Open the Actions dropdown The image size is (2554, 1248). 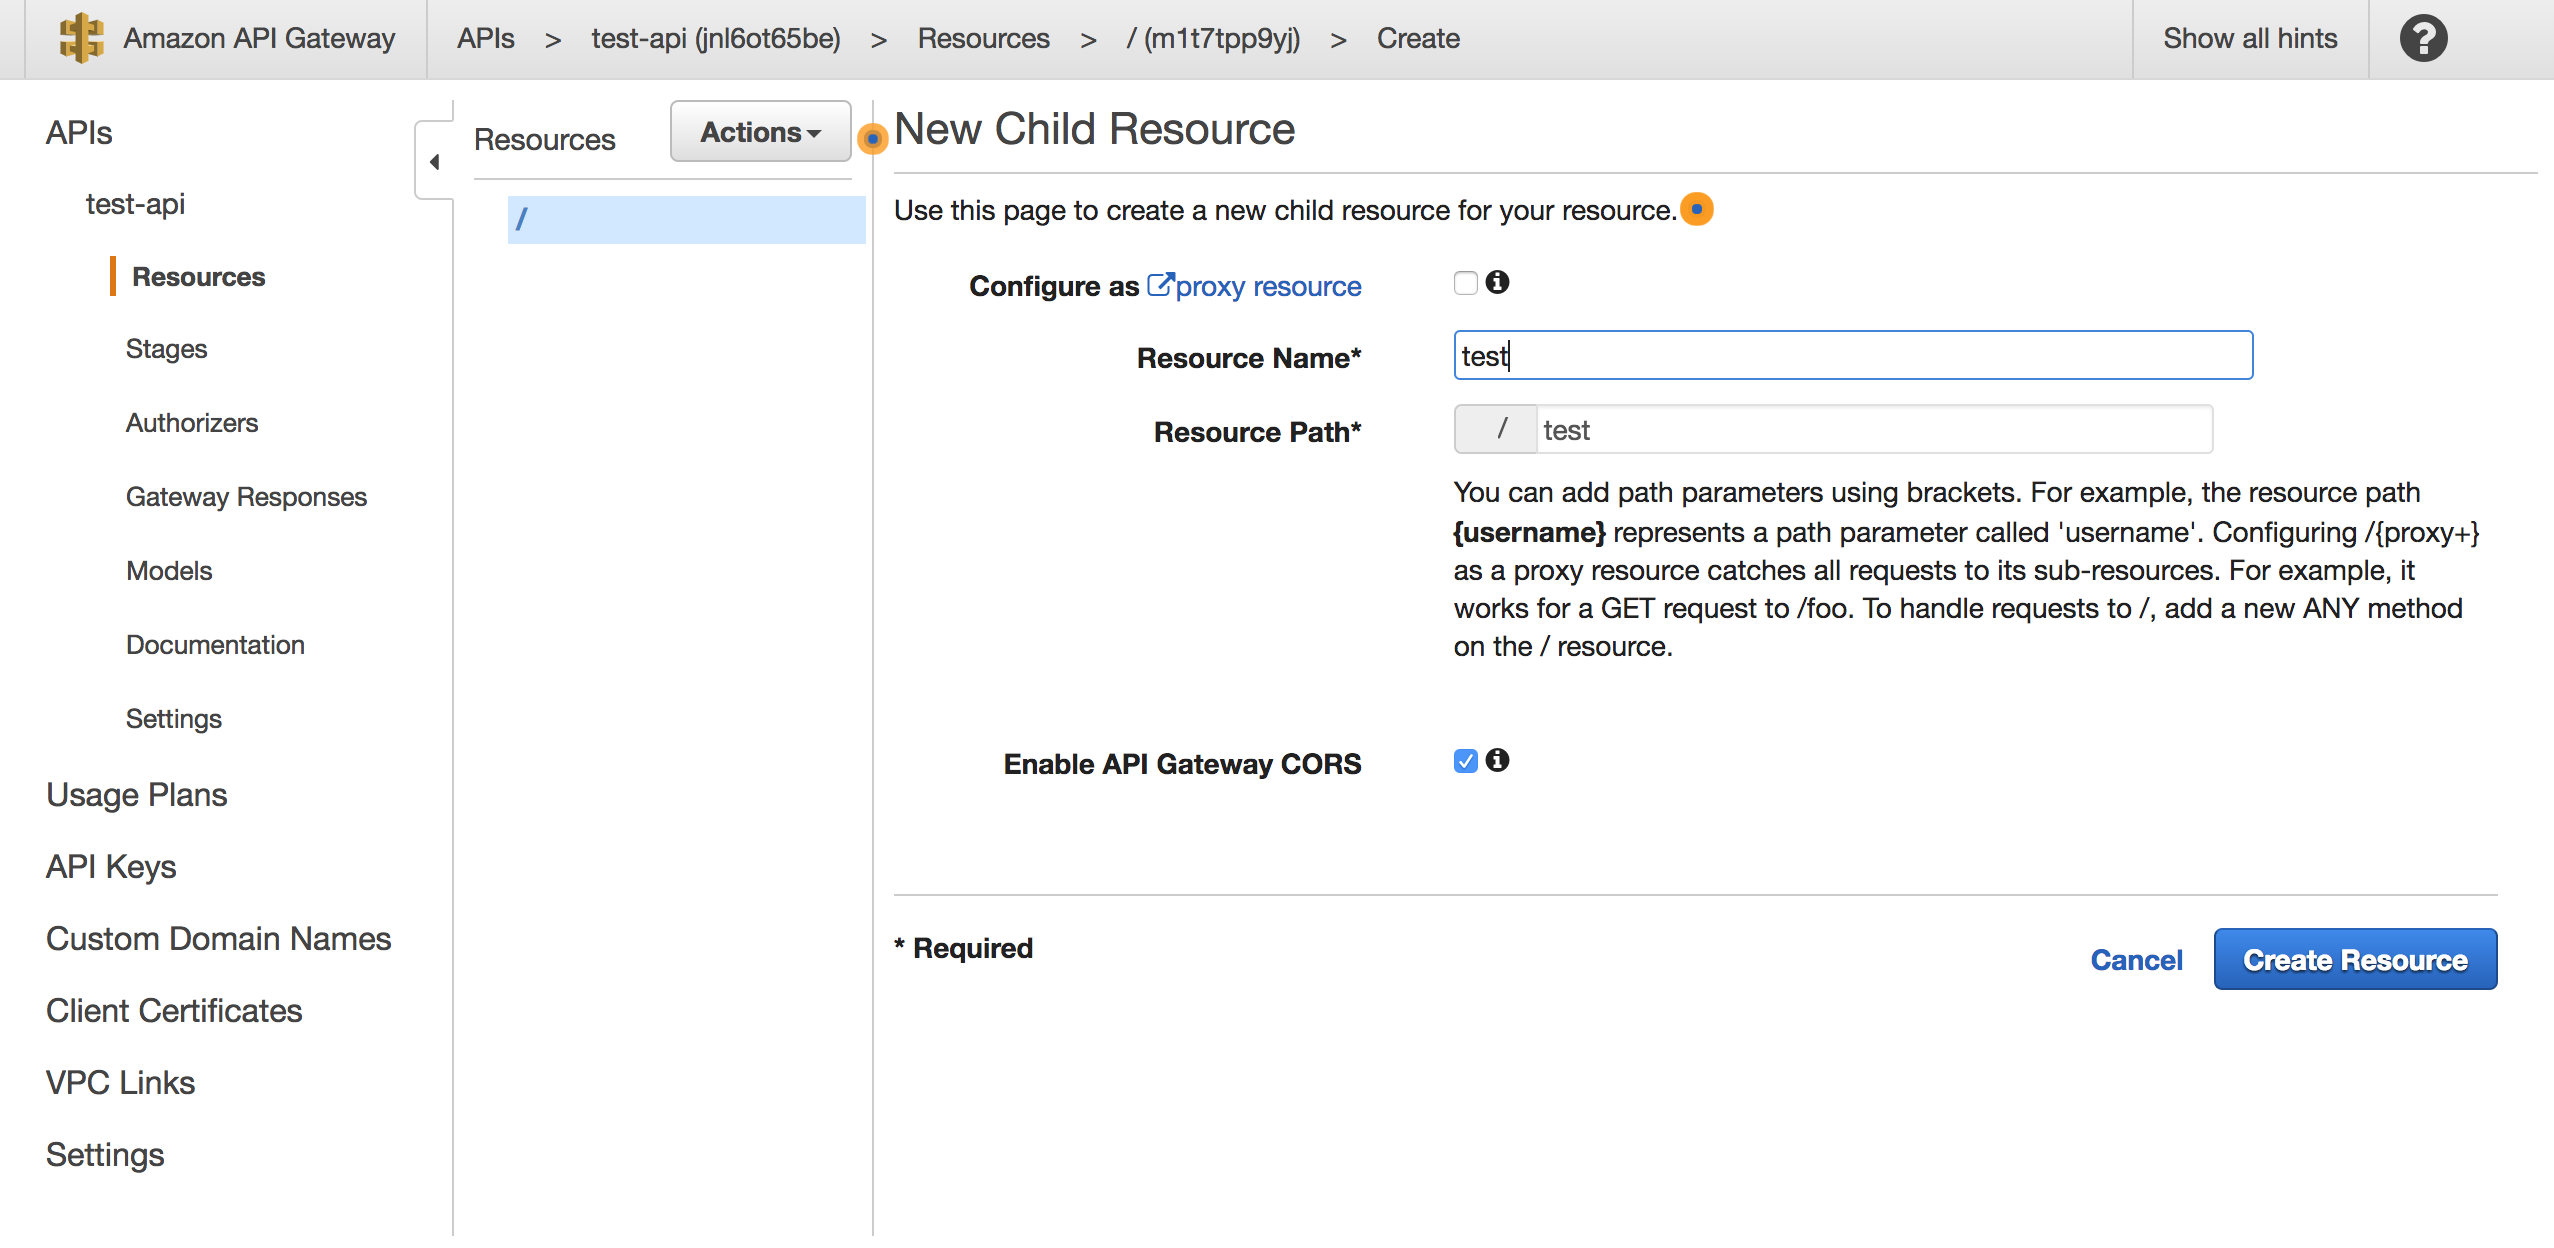click(759, 131)
